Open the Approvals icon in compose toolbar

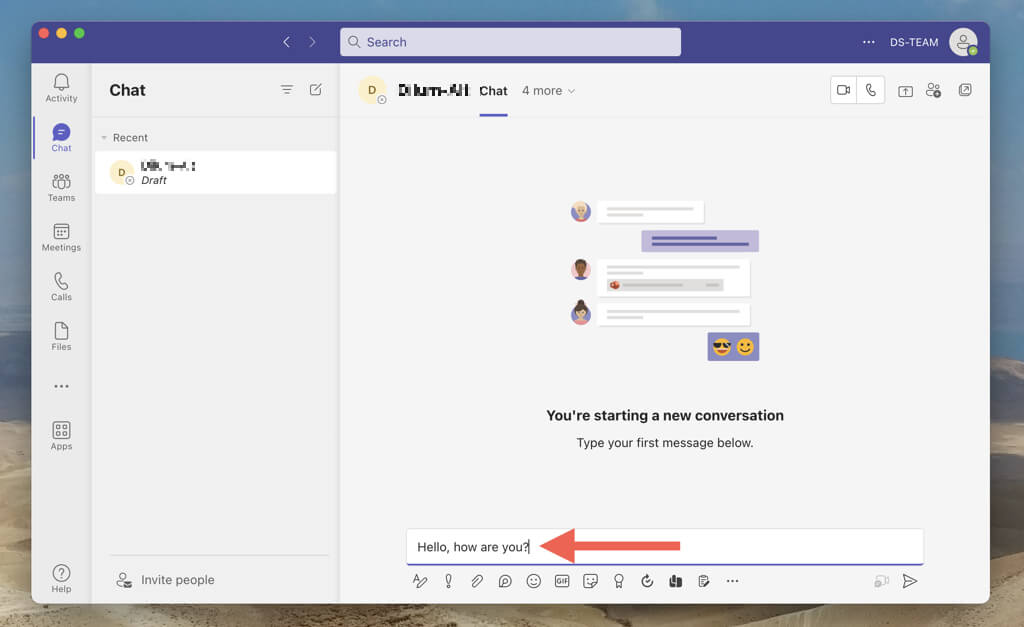pyautogui.click(x=703, y=581)
